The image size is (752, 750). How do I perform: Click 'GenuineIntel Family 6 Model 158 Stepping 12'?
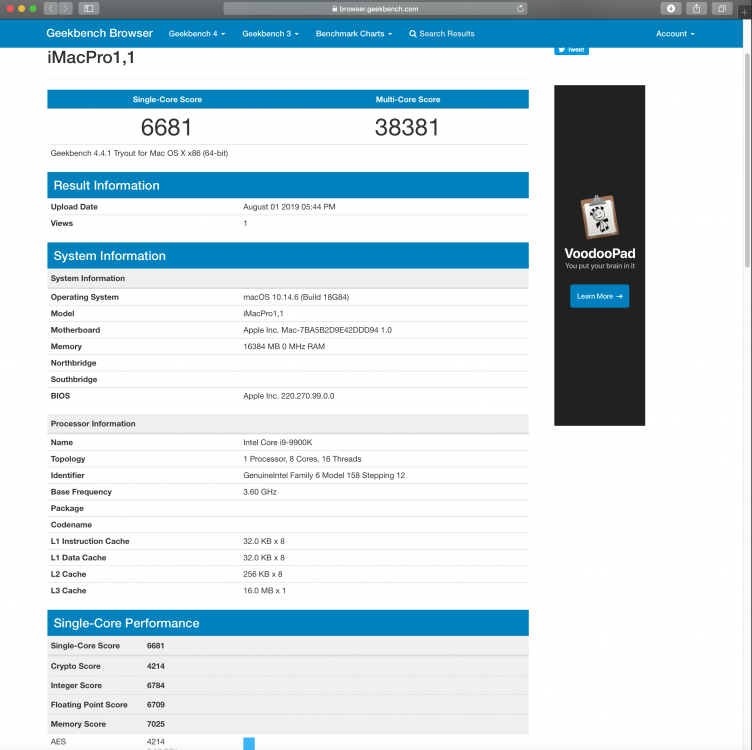point(324,475)
